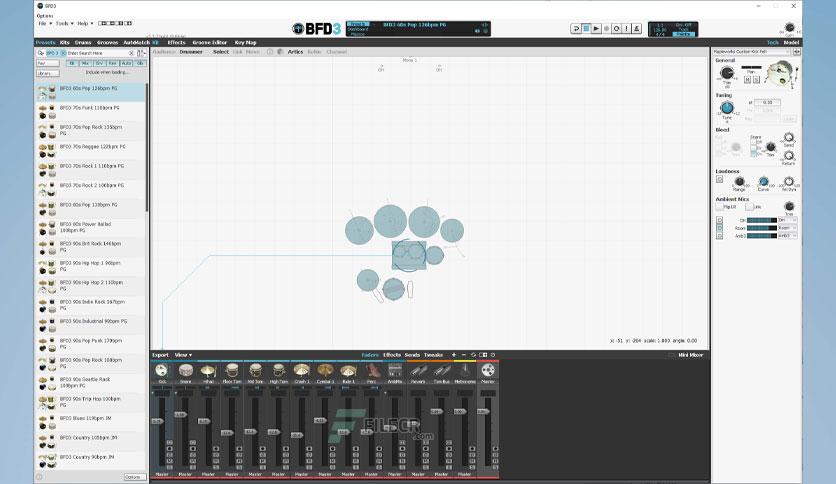Toggle the Room ambient mic checkbox
This screenshot has height=484, width=836.
(x=719, y=228)
